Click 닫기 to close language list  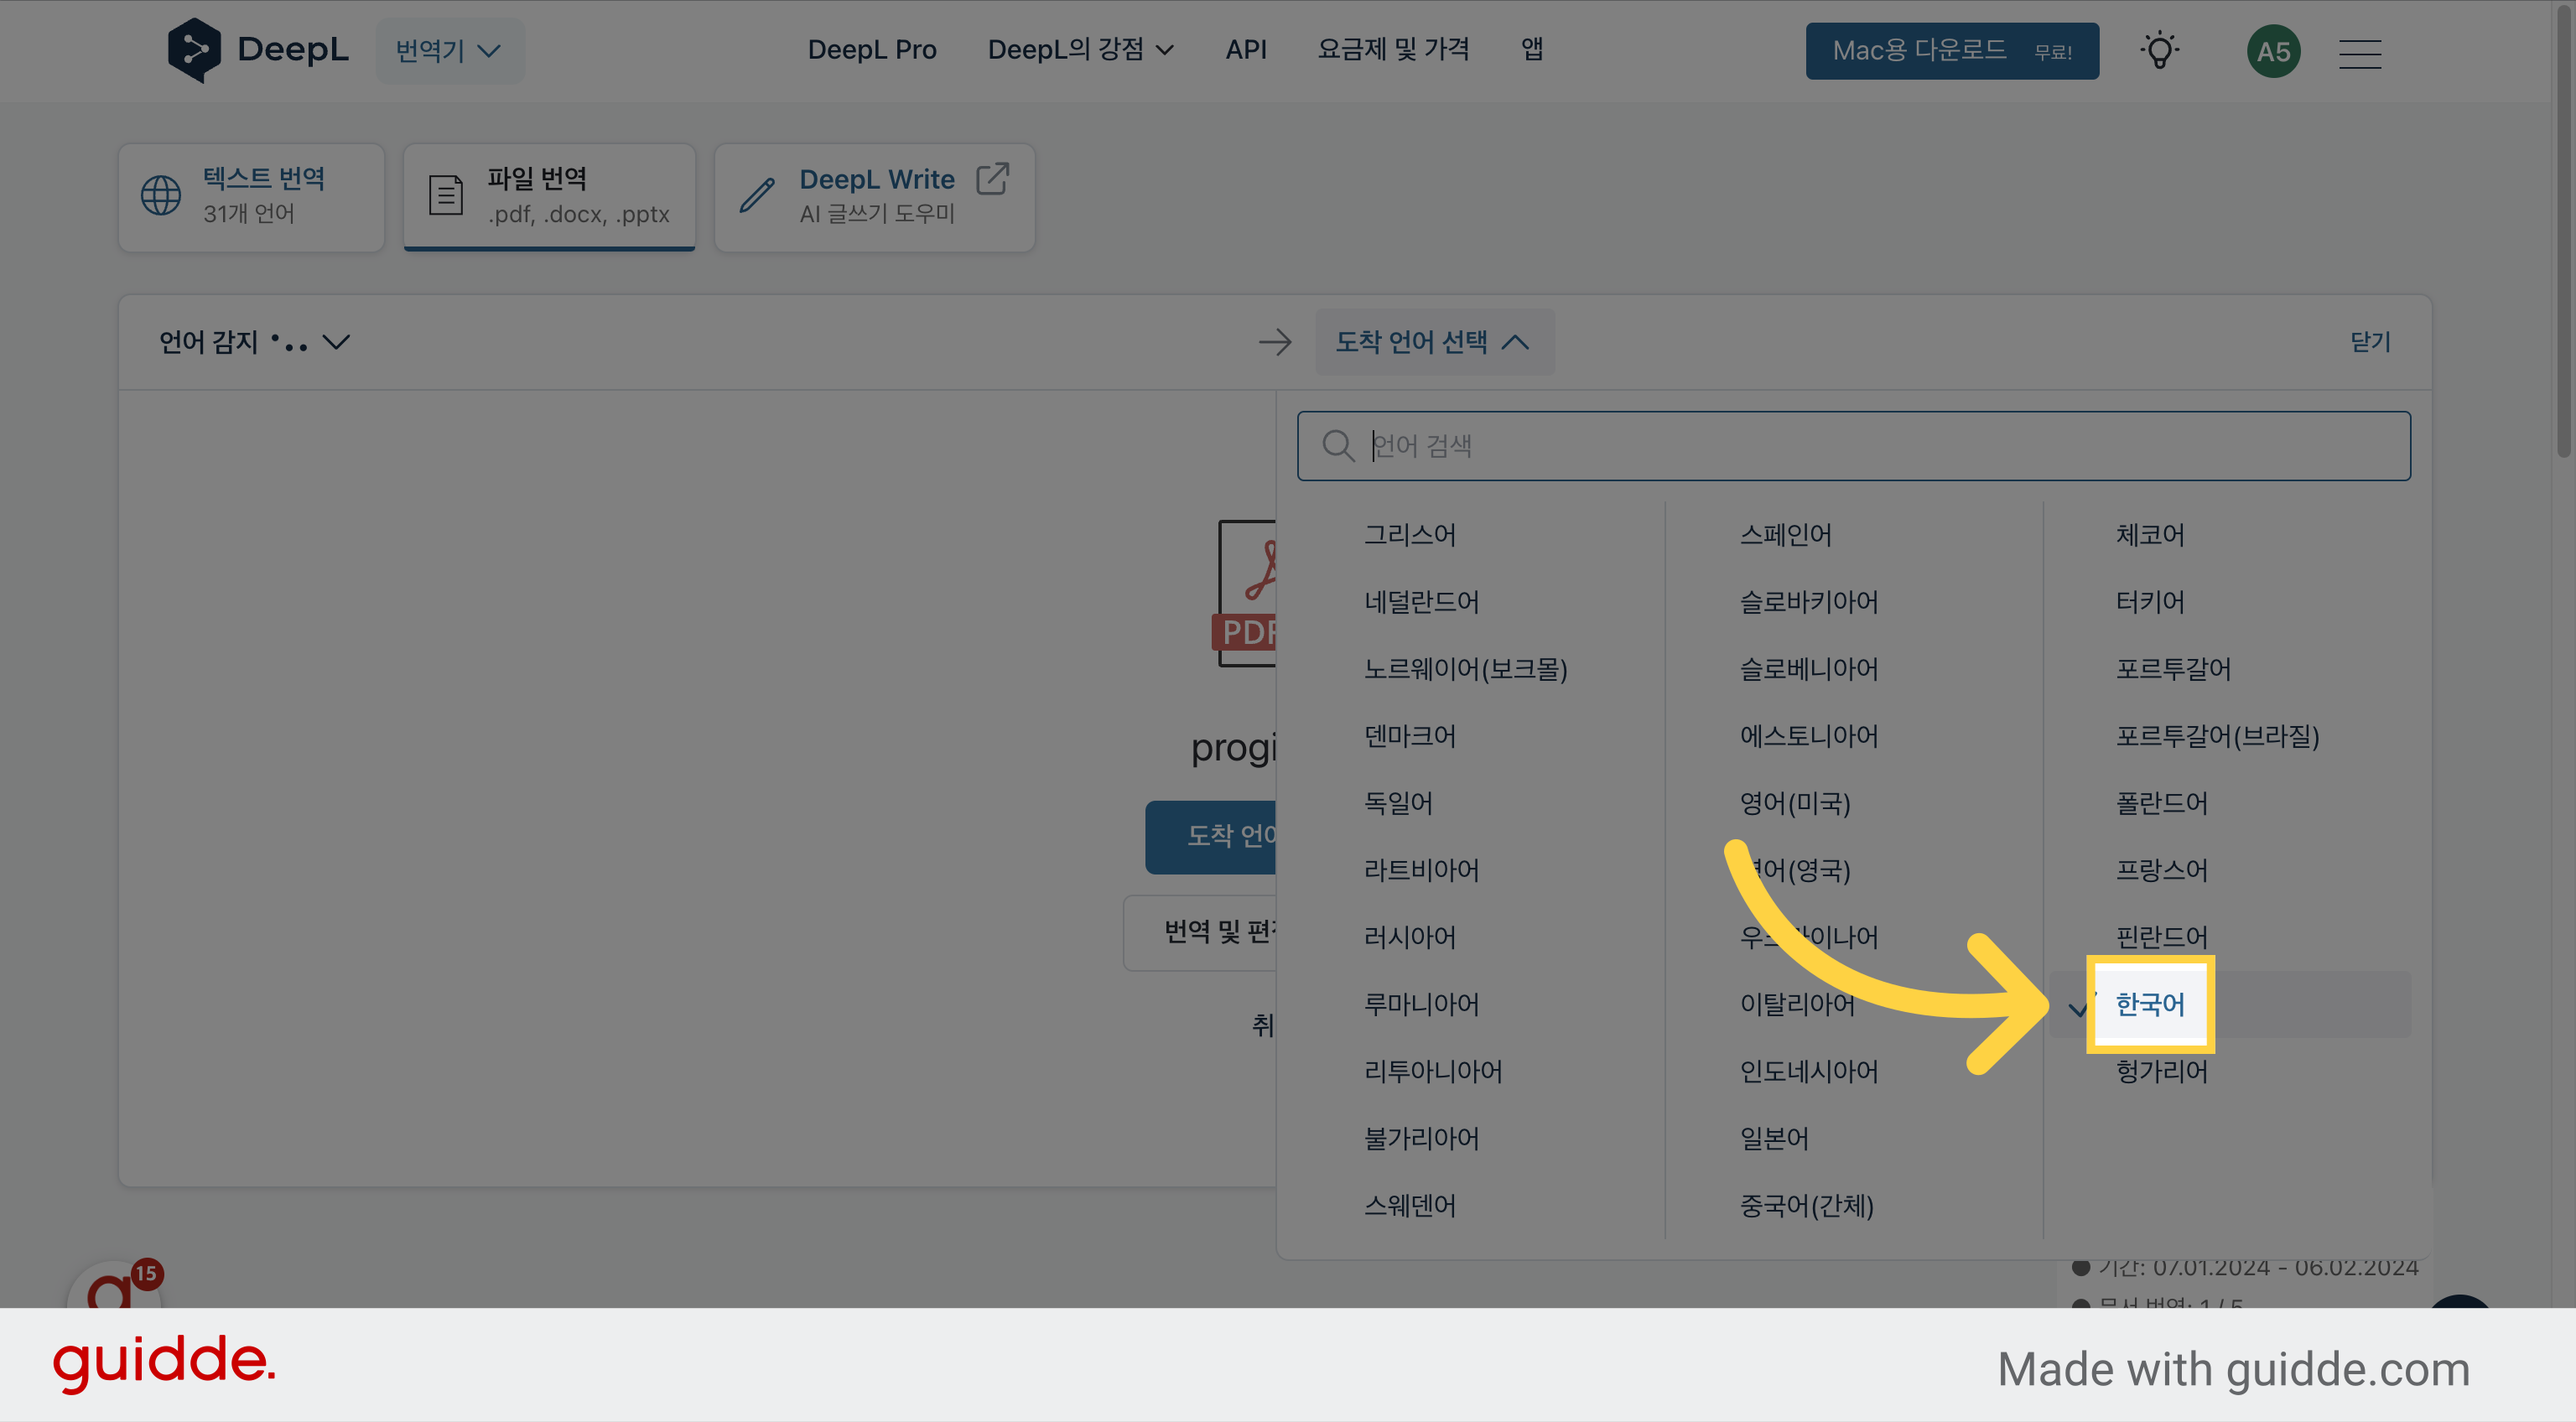coord(2370,342)
